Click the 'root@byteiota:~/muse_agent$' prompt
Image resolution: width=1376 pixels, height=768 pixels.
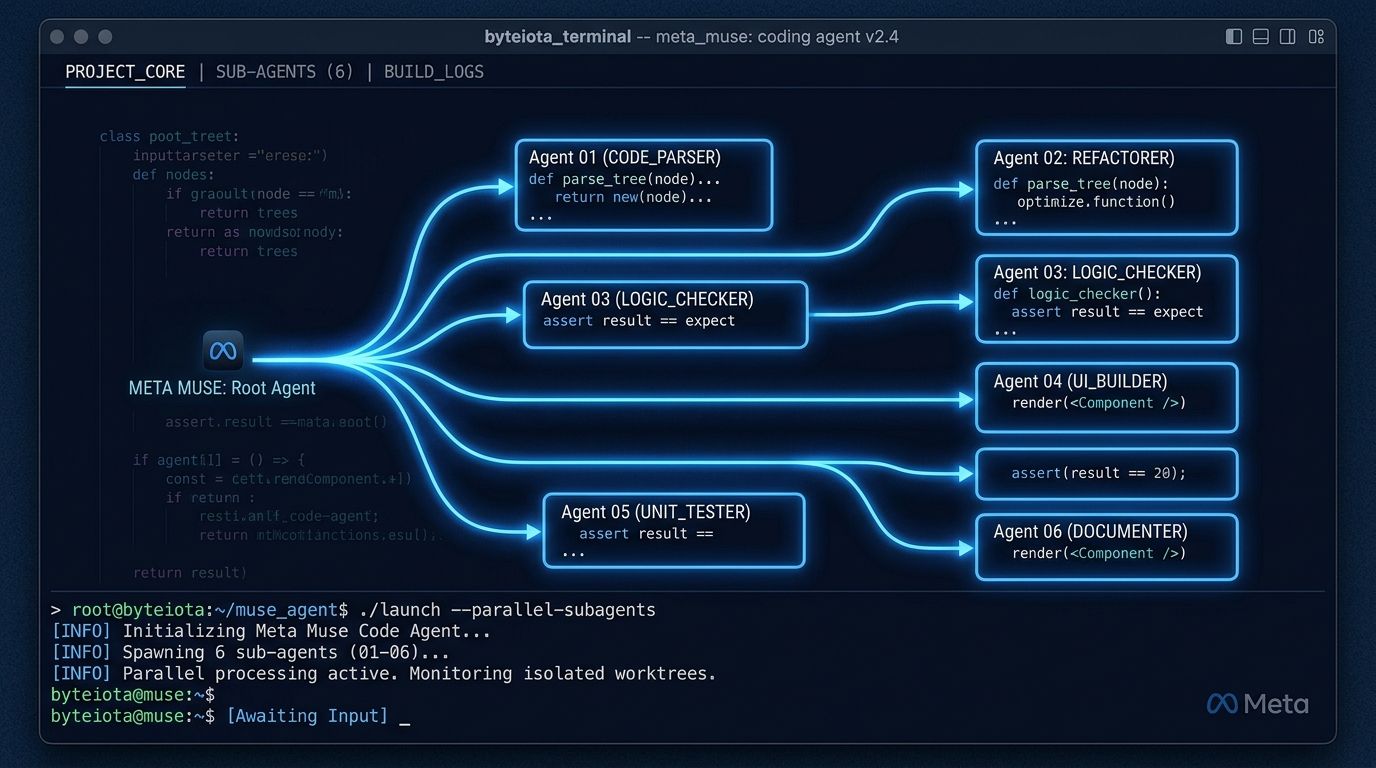[x=210, y=609]
